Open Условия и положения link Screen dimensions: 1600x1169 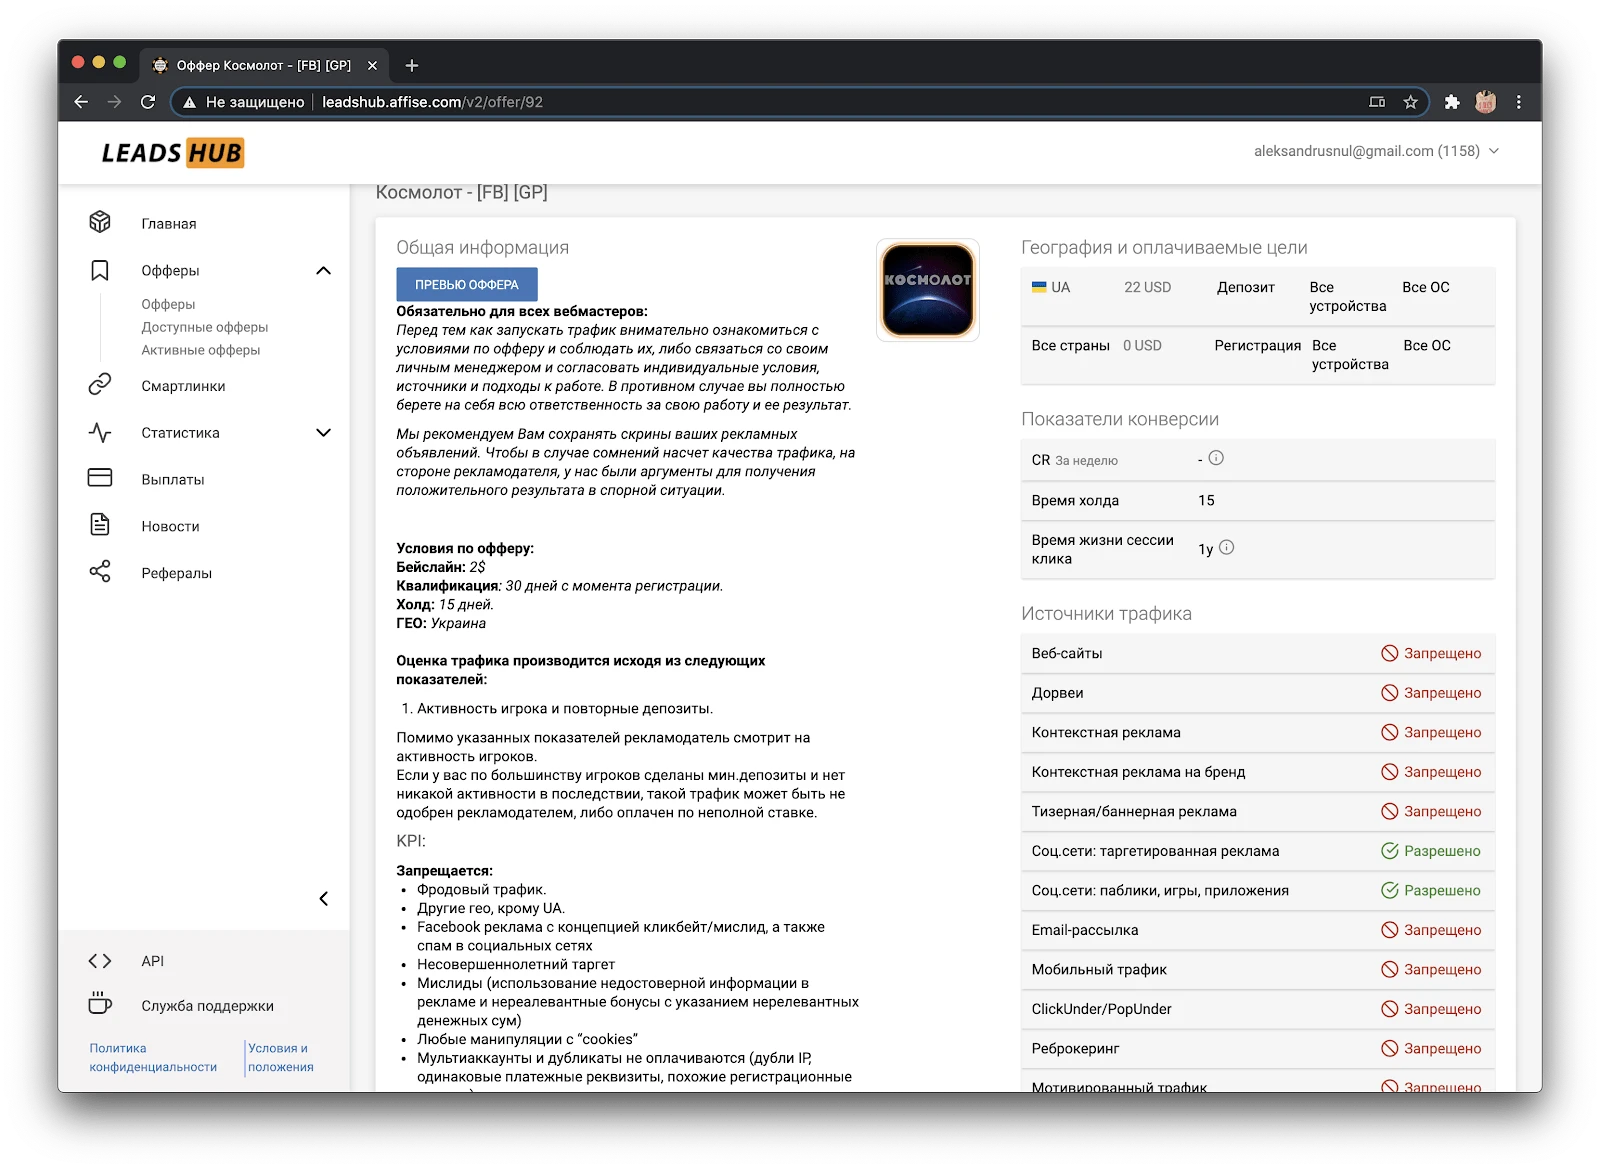(x=281, y=1057)
